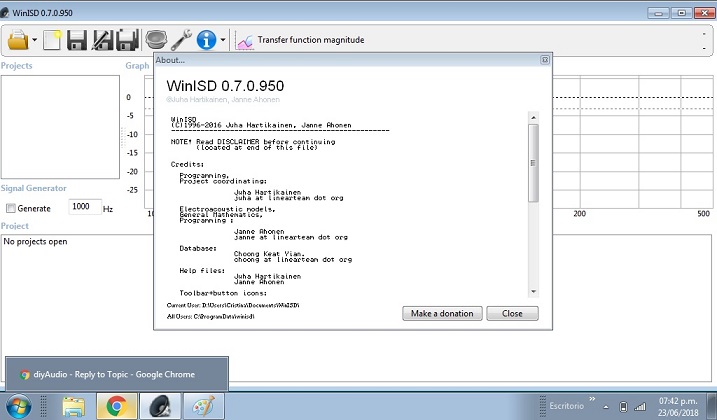Open the Windows Start button
This screenshot has height=420, width=717.
pyautogui.click(x=18, y=406)
